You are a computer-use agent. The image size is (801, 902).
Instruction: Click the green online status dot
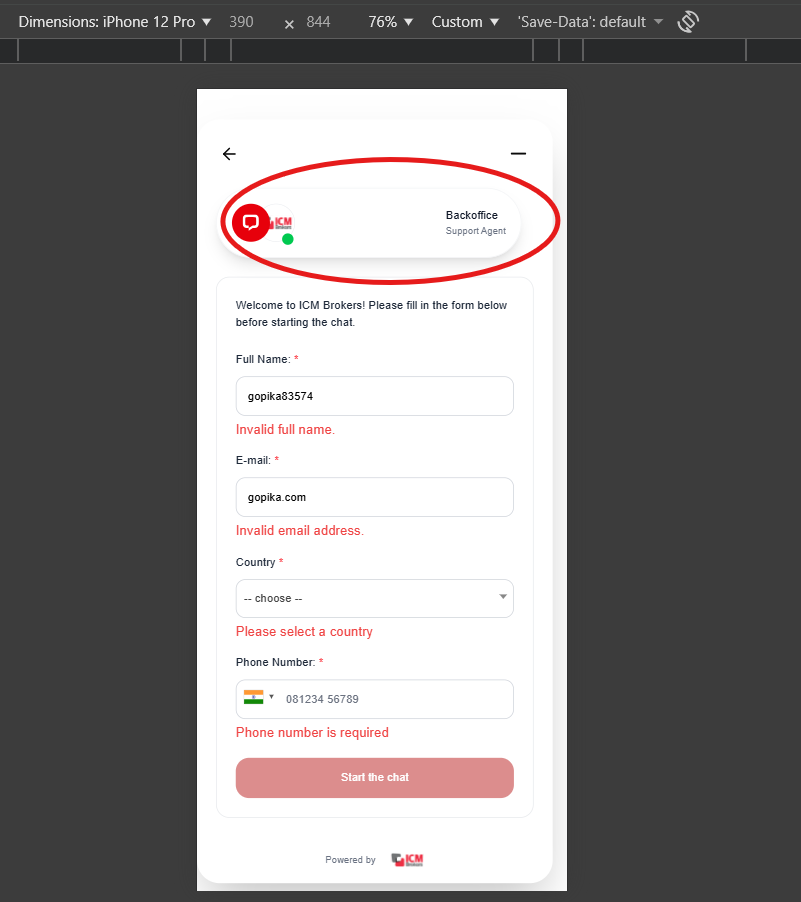coord(288,239)
